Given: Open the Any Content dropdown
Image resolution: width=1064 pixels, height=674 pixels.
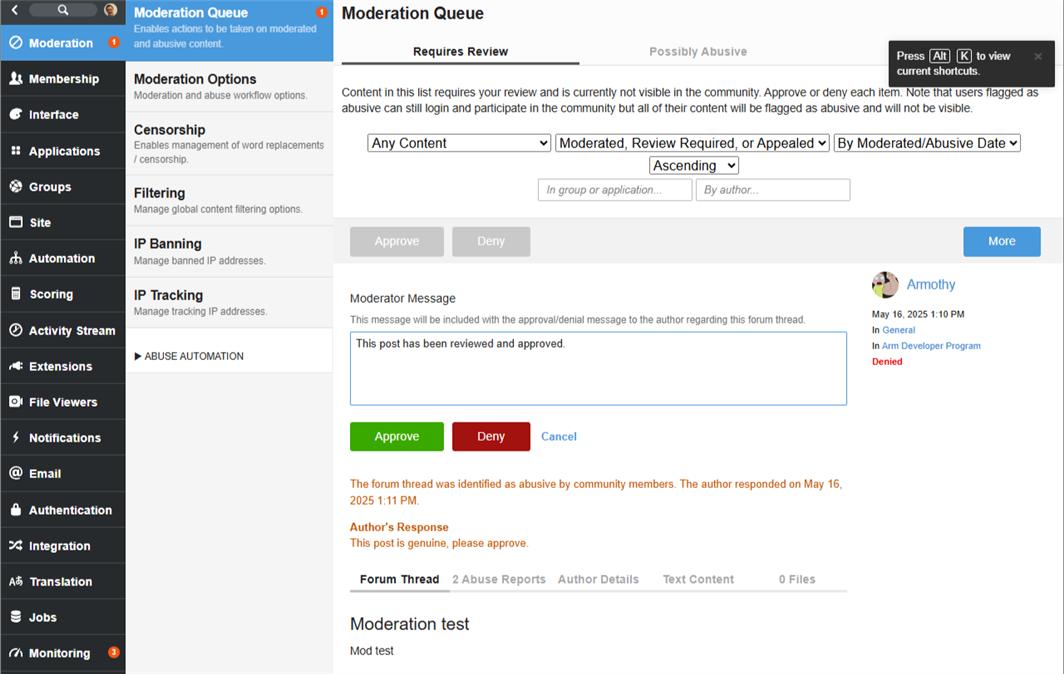Looking at the screenshot, I should pyautogui.click(x=459, y=143).
